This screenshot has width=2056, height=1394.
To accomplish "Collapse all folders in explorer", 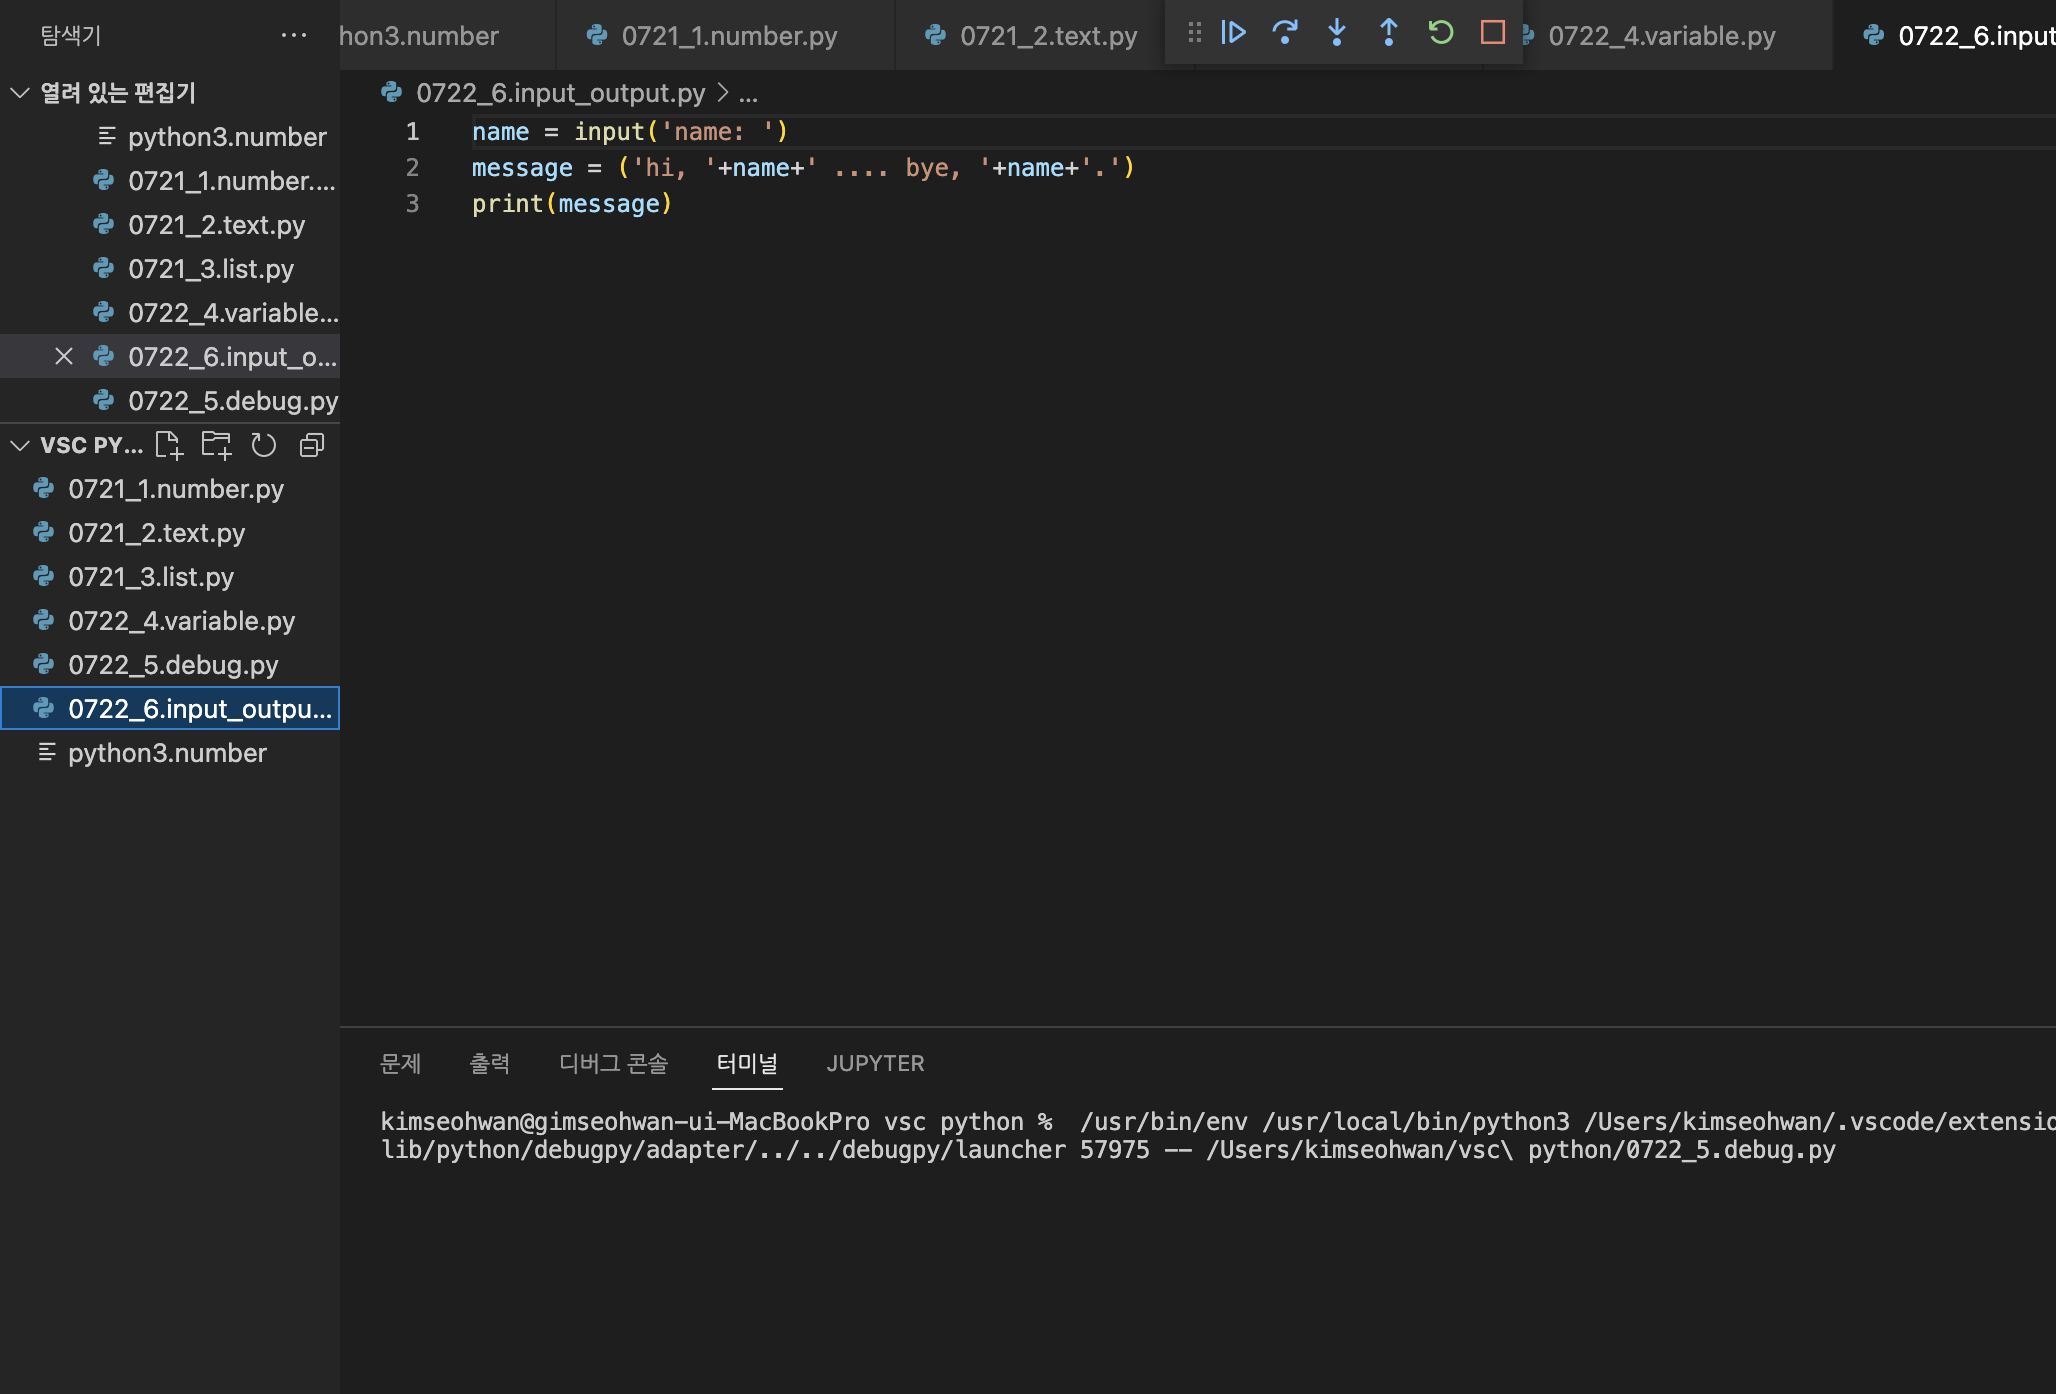I will 312,445.
